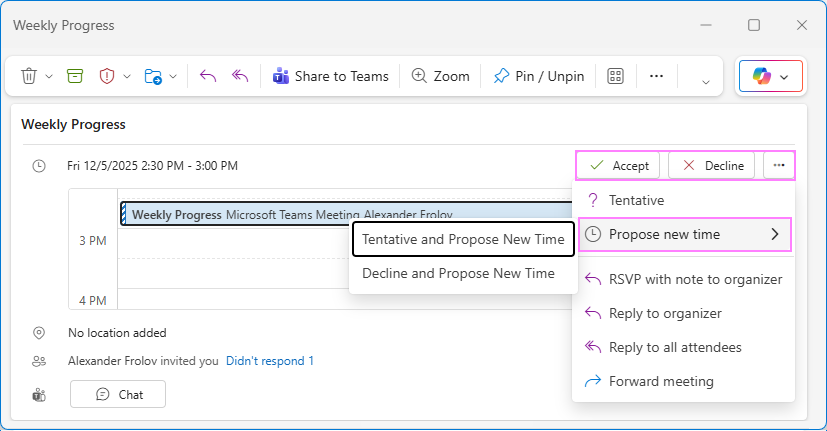827x431 pixels.
Task: Expand the Delete options dropdown arrow
Action: (x=49, y=76)
